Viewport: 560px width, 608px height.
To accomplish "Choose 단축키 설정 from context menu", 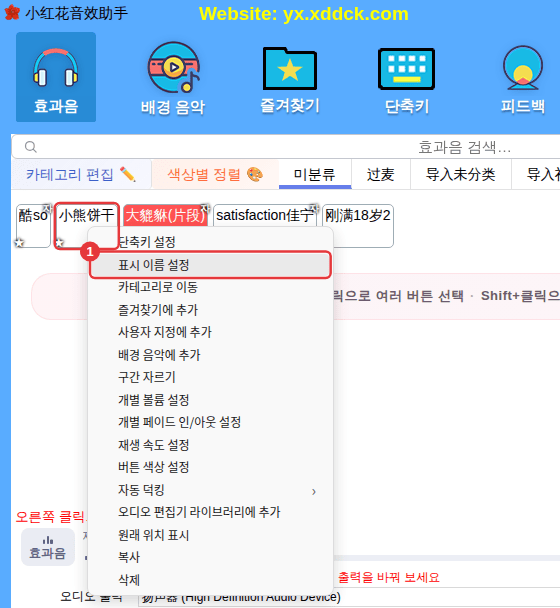I will pos(210,242).
